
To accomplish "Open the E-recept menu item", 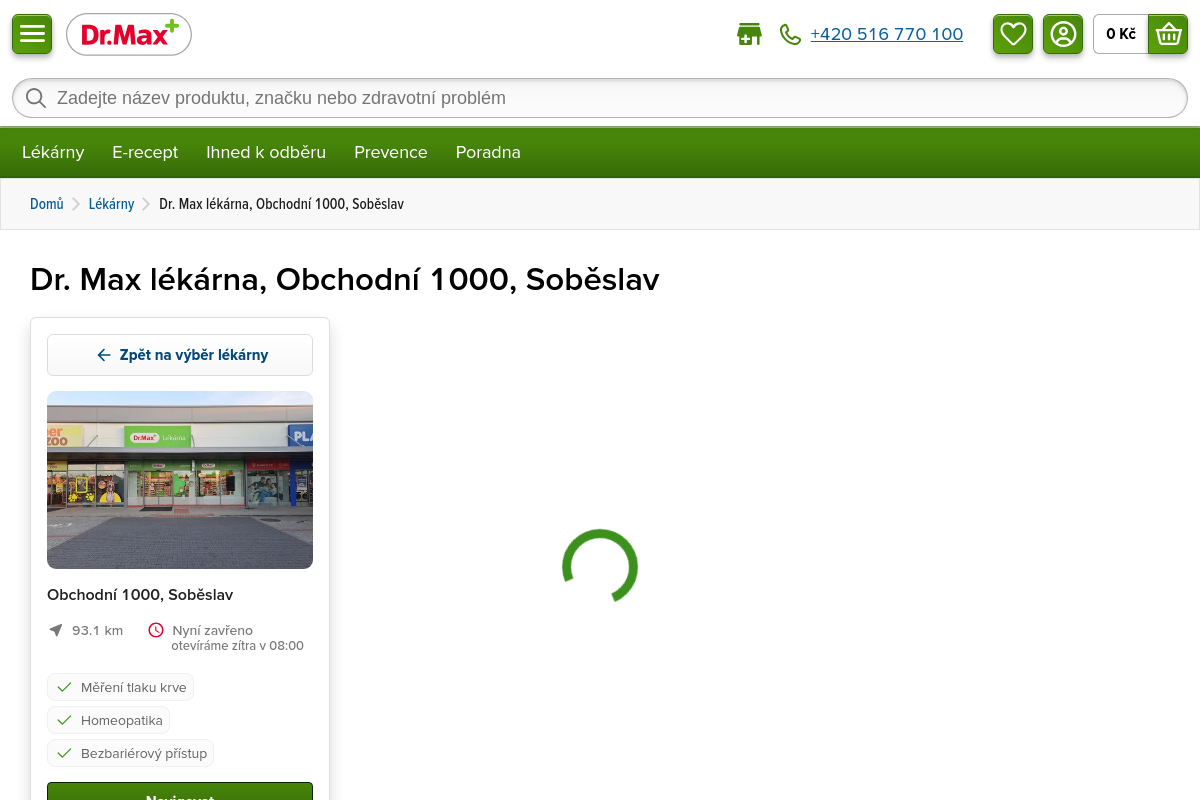I will click(x=145, y=152).
